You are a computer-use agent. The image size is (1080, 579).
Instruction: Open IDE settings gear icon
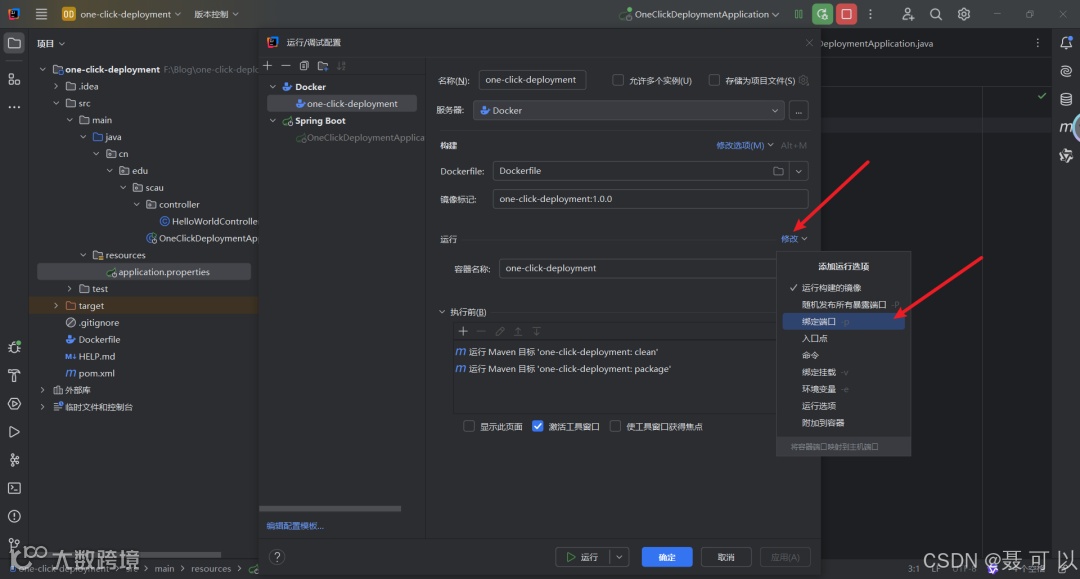(964, 14)
